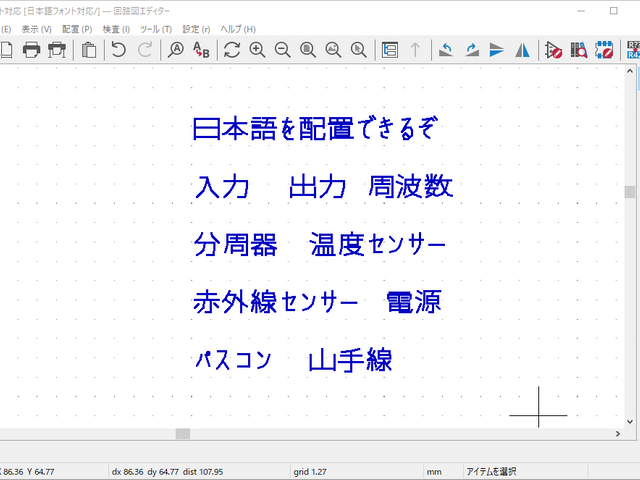Viewport: 640px width, 480px height.
Task: Click the Paste clipboard icon
Action: (x=89, y=50)
